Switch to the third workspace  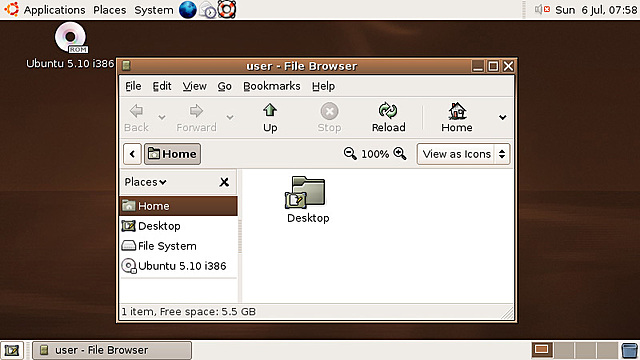click(x=585, y=350)
